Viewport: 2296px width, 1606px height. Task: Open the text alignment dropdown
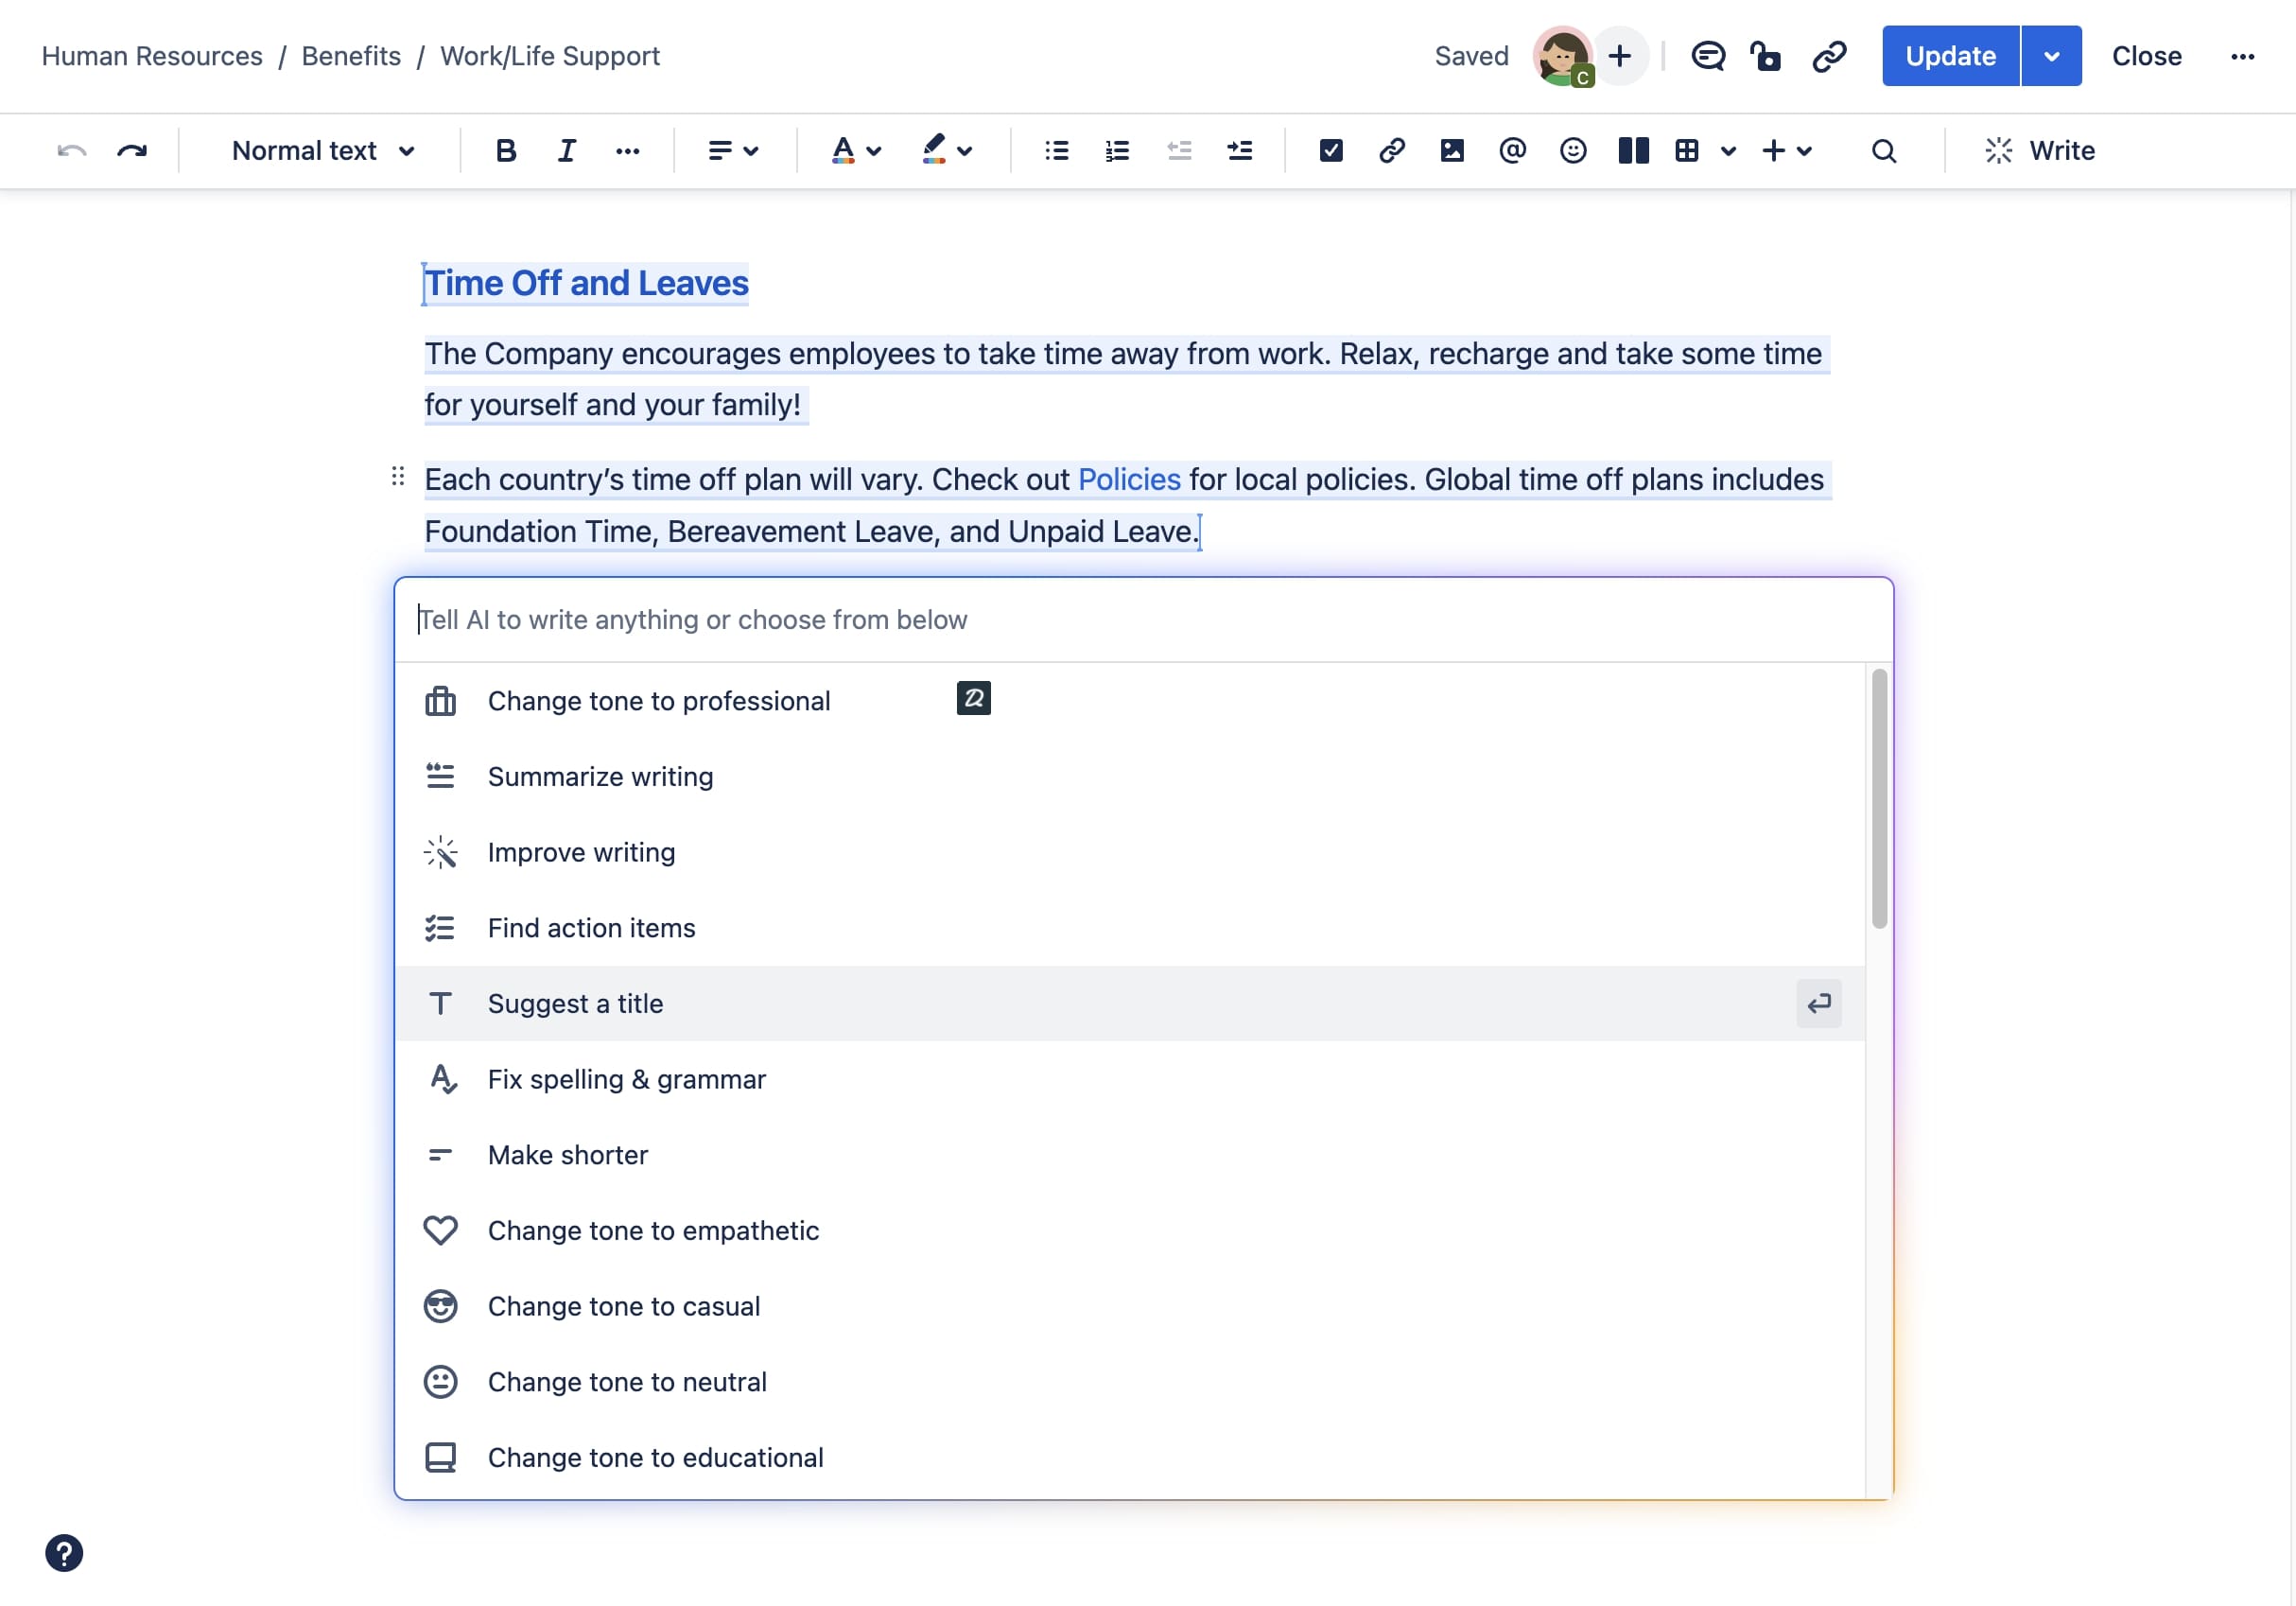point(733,151)
